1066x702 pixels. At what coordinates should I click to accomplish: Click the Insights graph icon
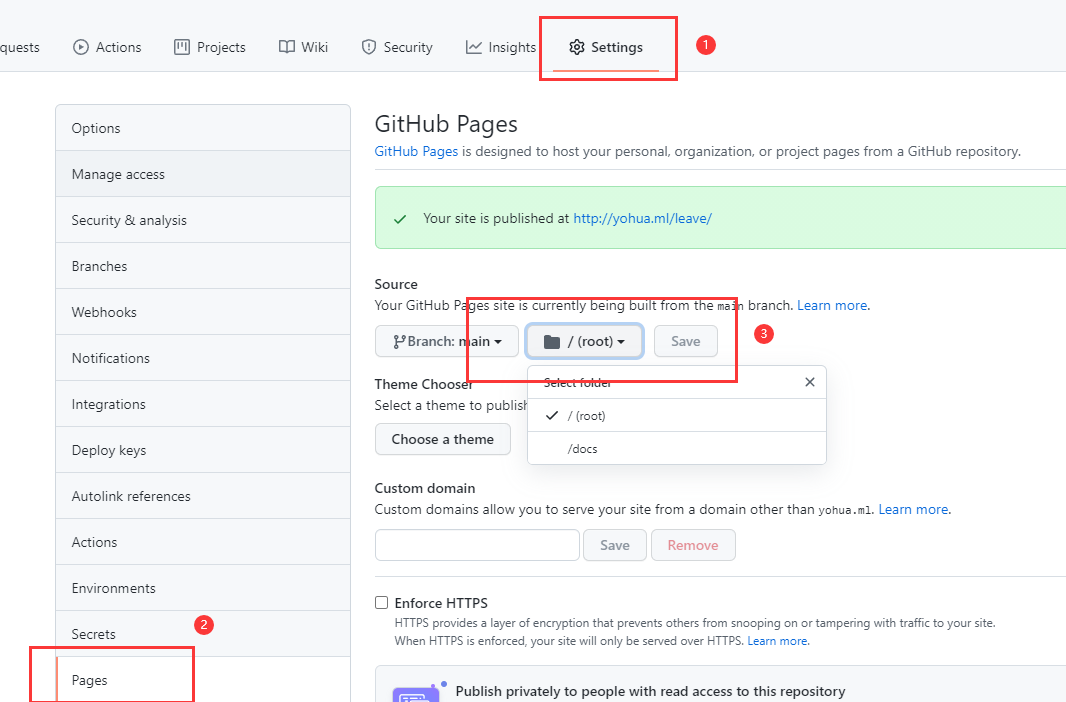pos(473,47)
